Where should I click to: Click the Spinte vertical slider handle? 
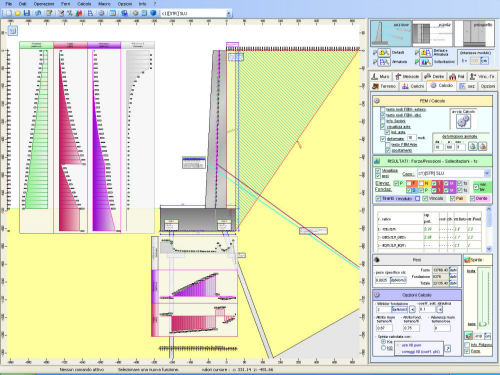[482, 324]
